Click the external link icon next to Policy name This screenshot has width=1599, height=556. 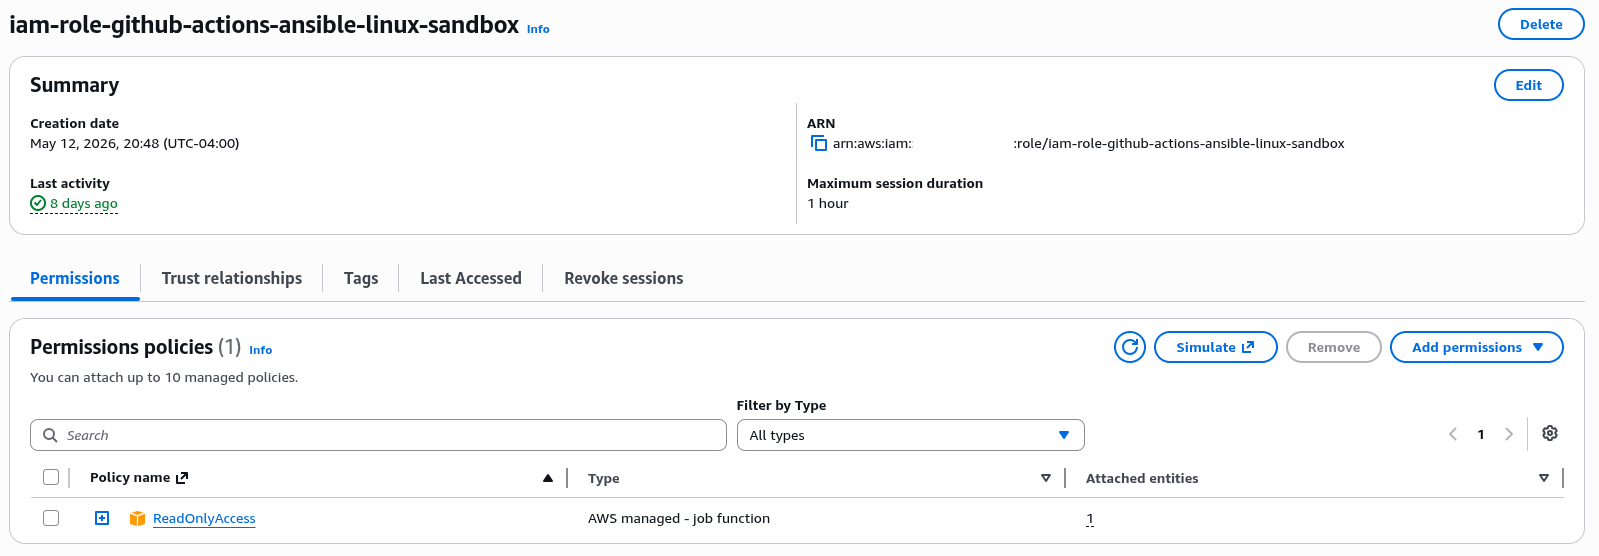tap(182, 478)
